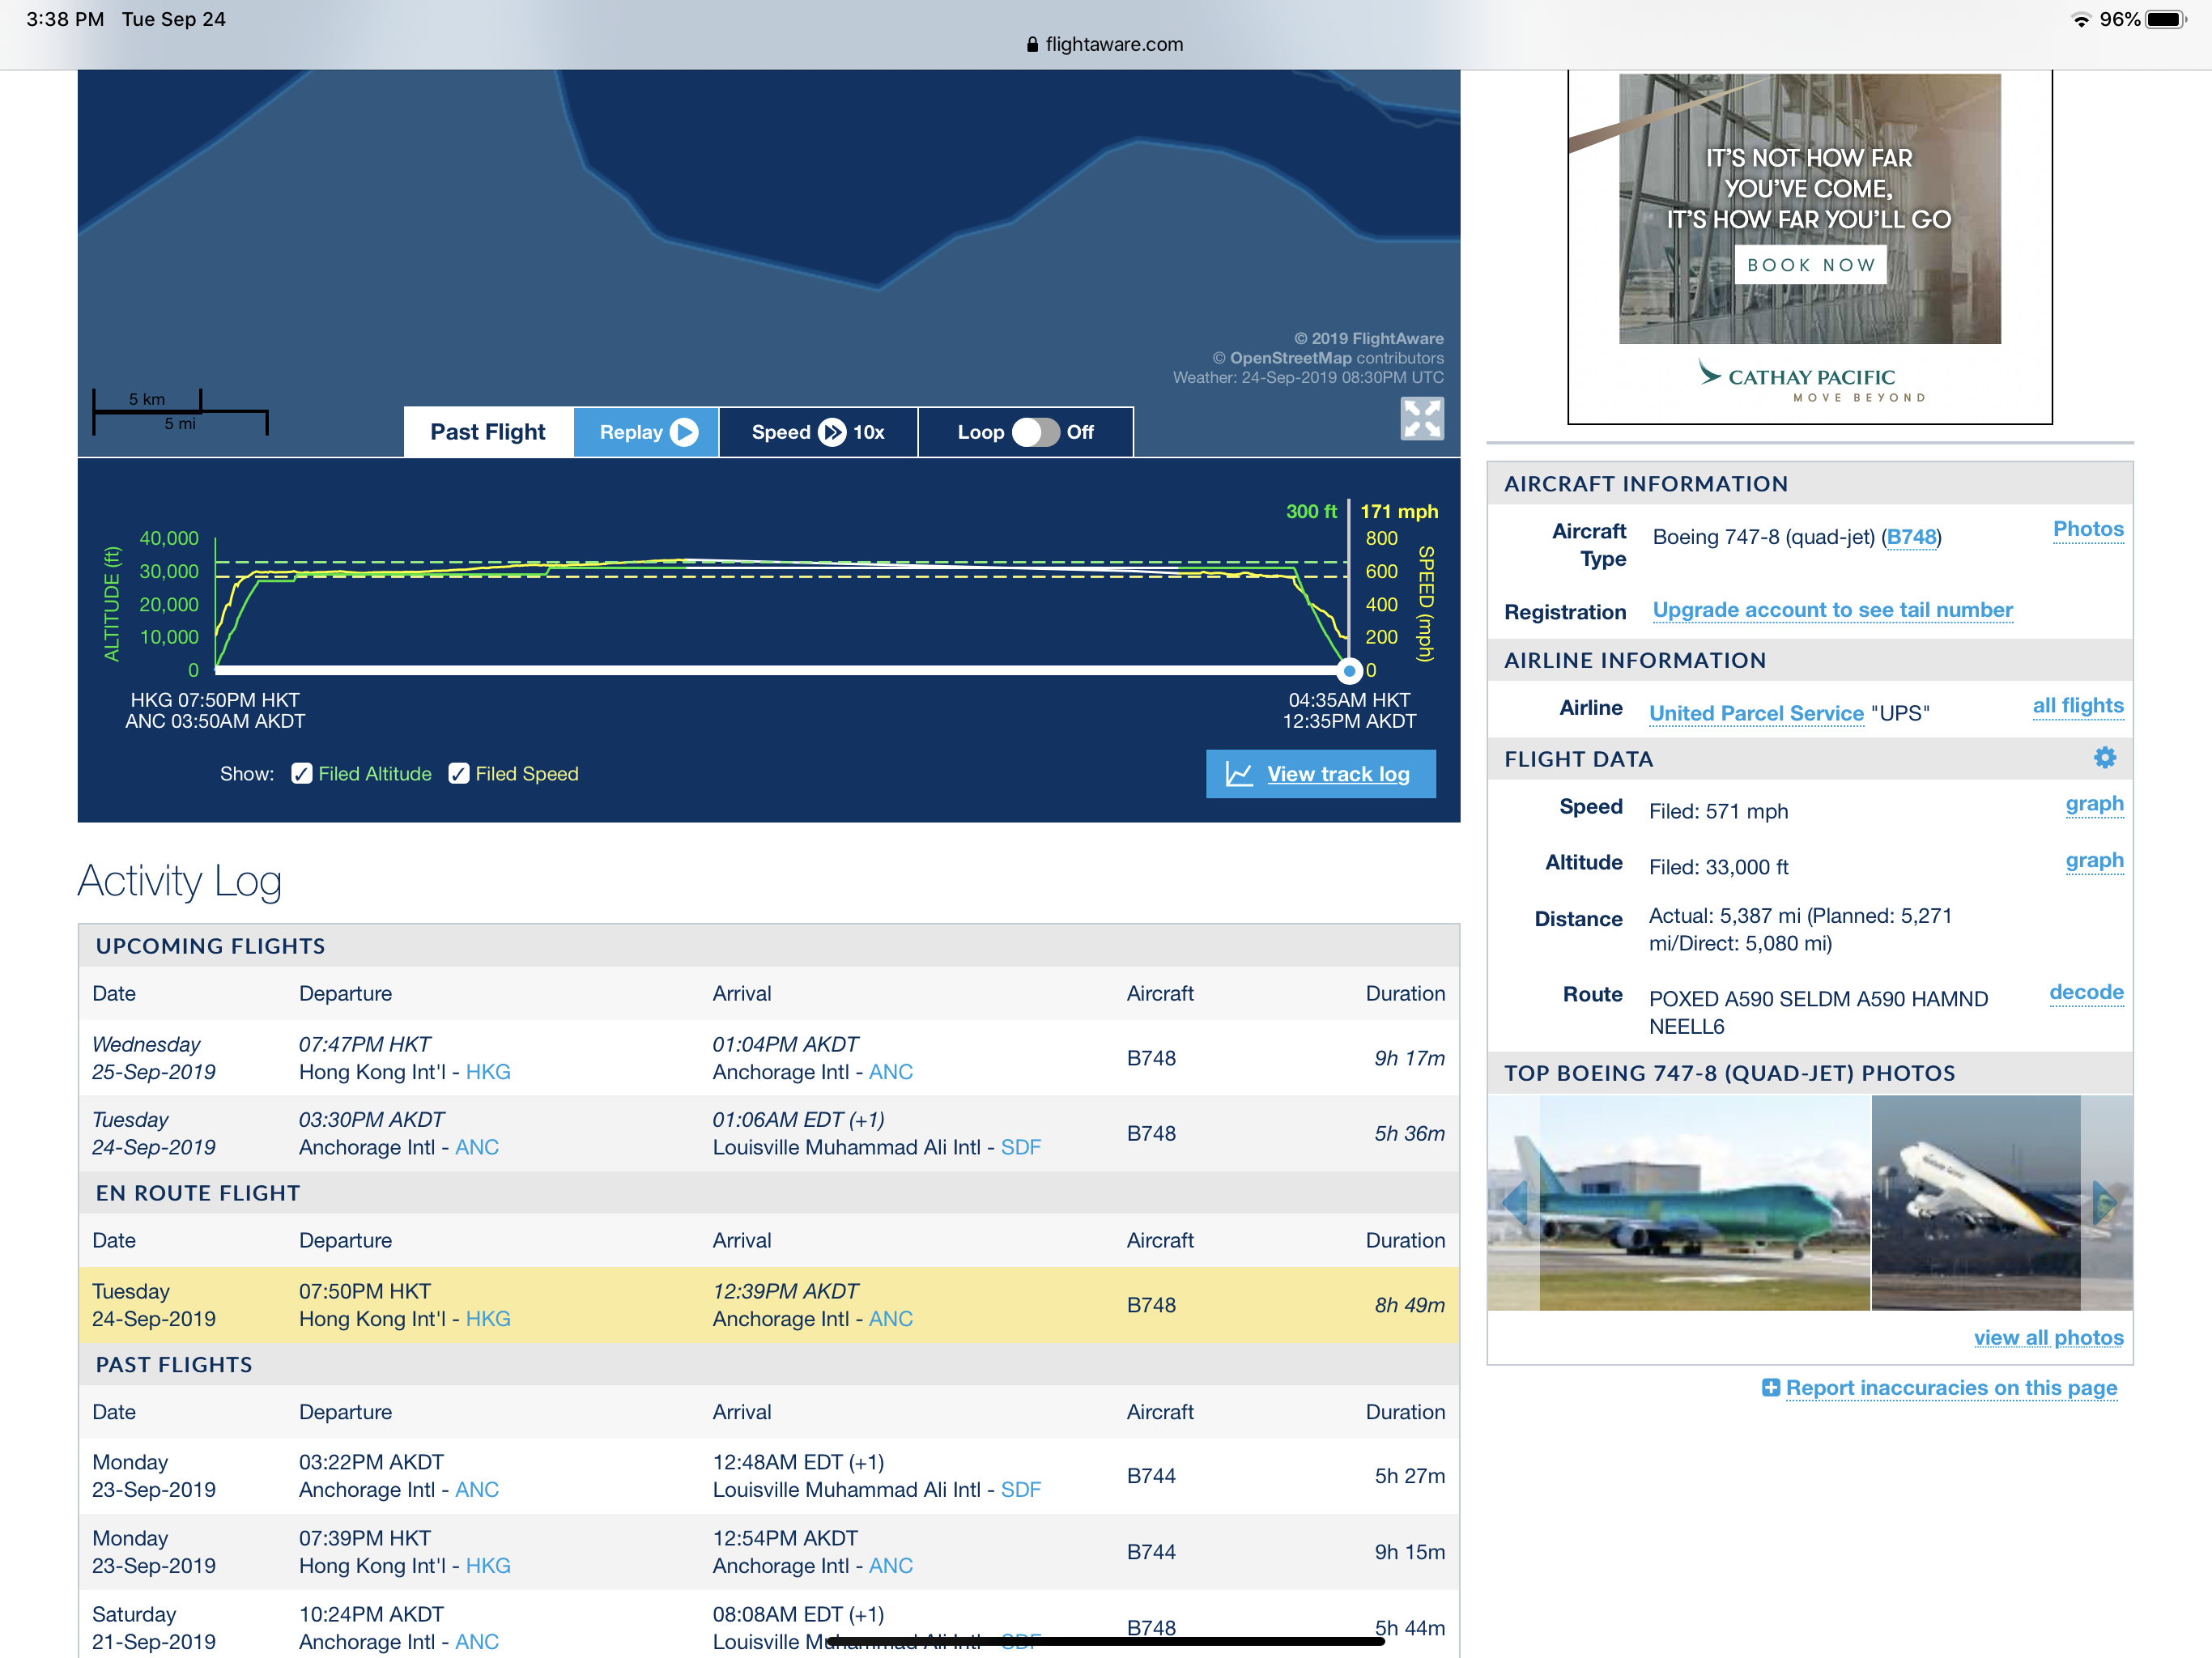This screenshot has width=2212, height=1658.
Task: Uncheck the Filed Altitude checkbox
Action: (x=301, y=774)
